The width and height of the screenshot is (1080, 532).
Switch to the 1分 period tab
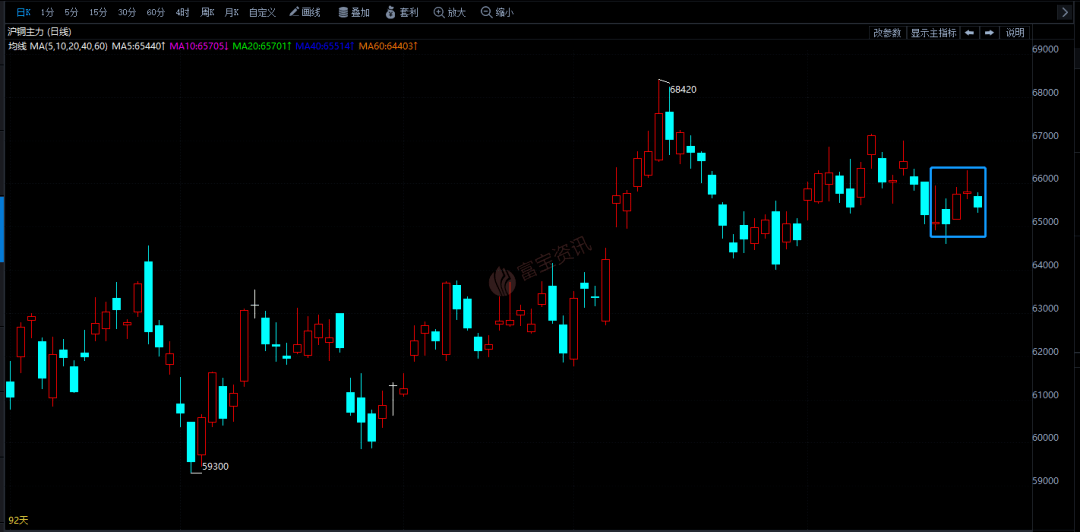pos(47,12)
